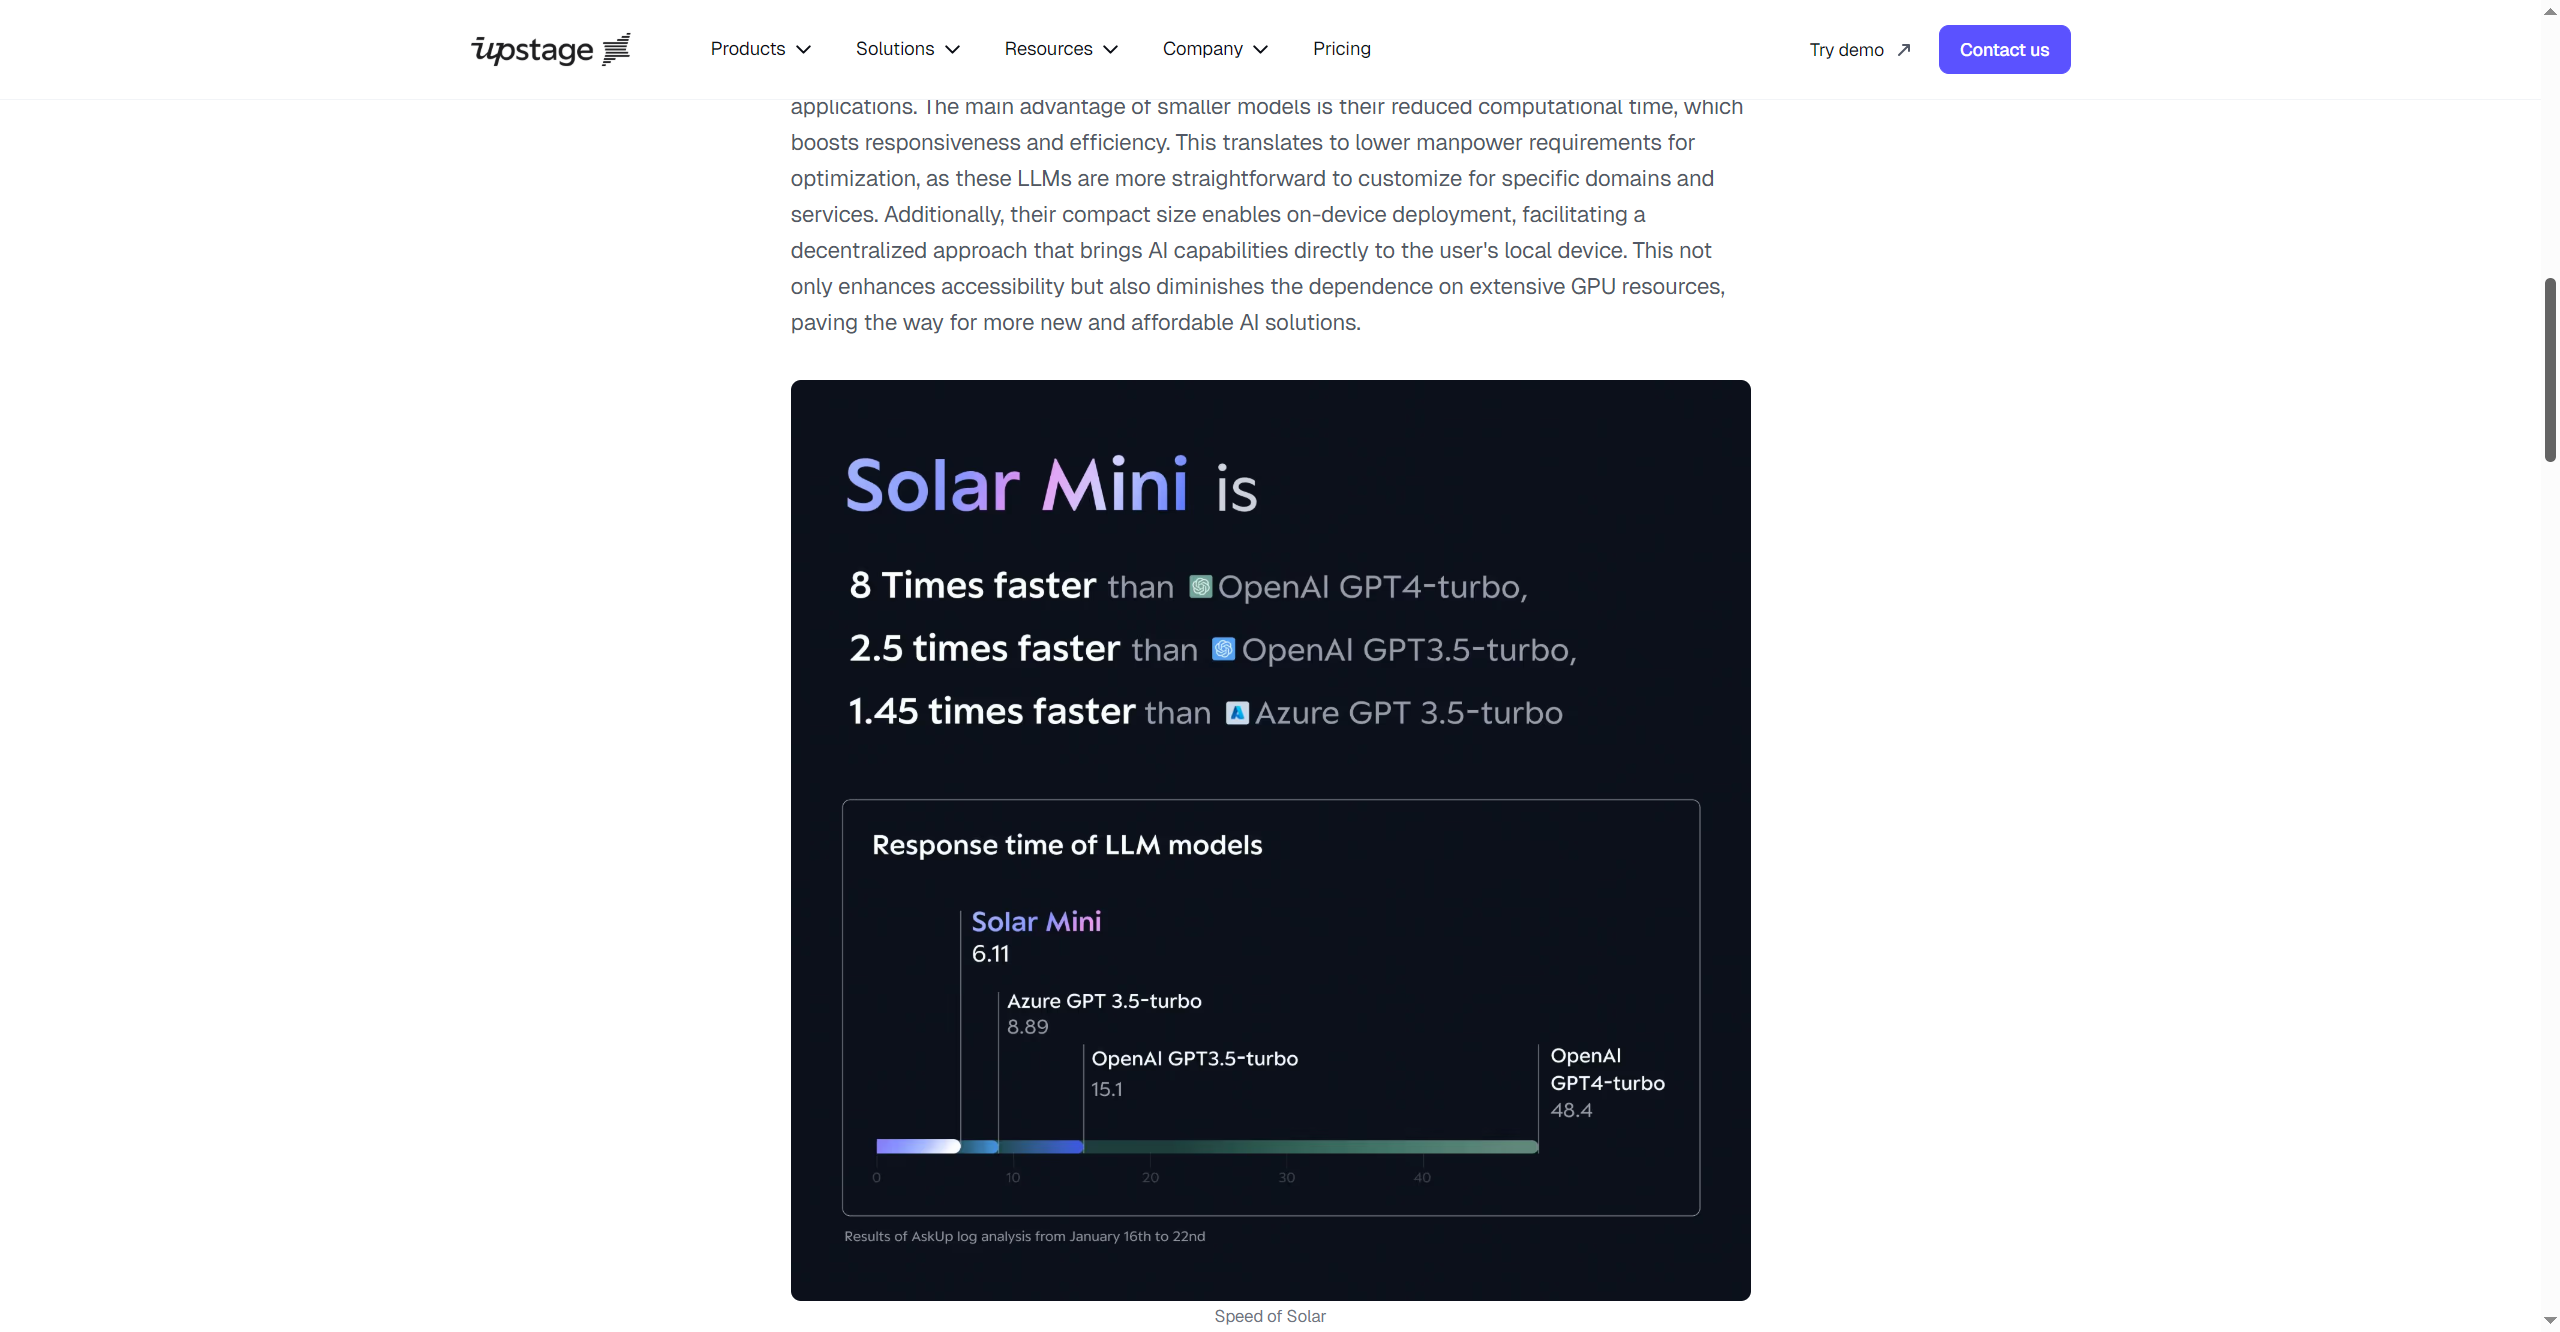Click the green GPT4-turbo bar segment
This screenshot has height=1332, width=2560.
[1310, 1146]
